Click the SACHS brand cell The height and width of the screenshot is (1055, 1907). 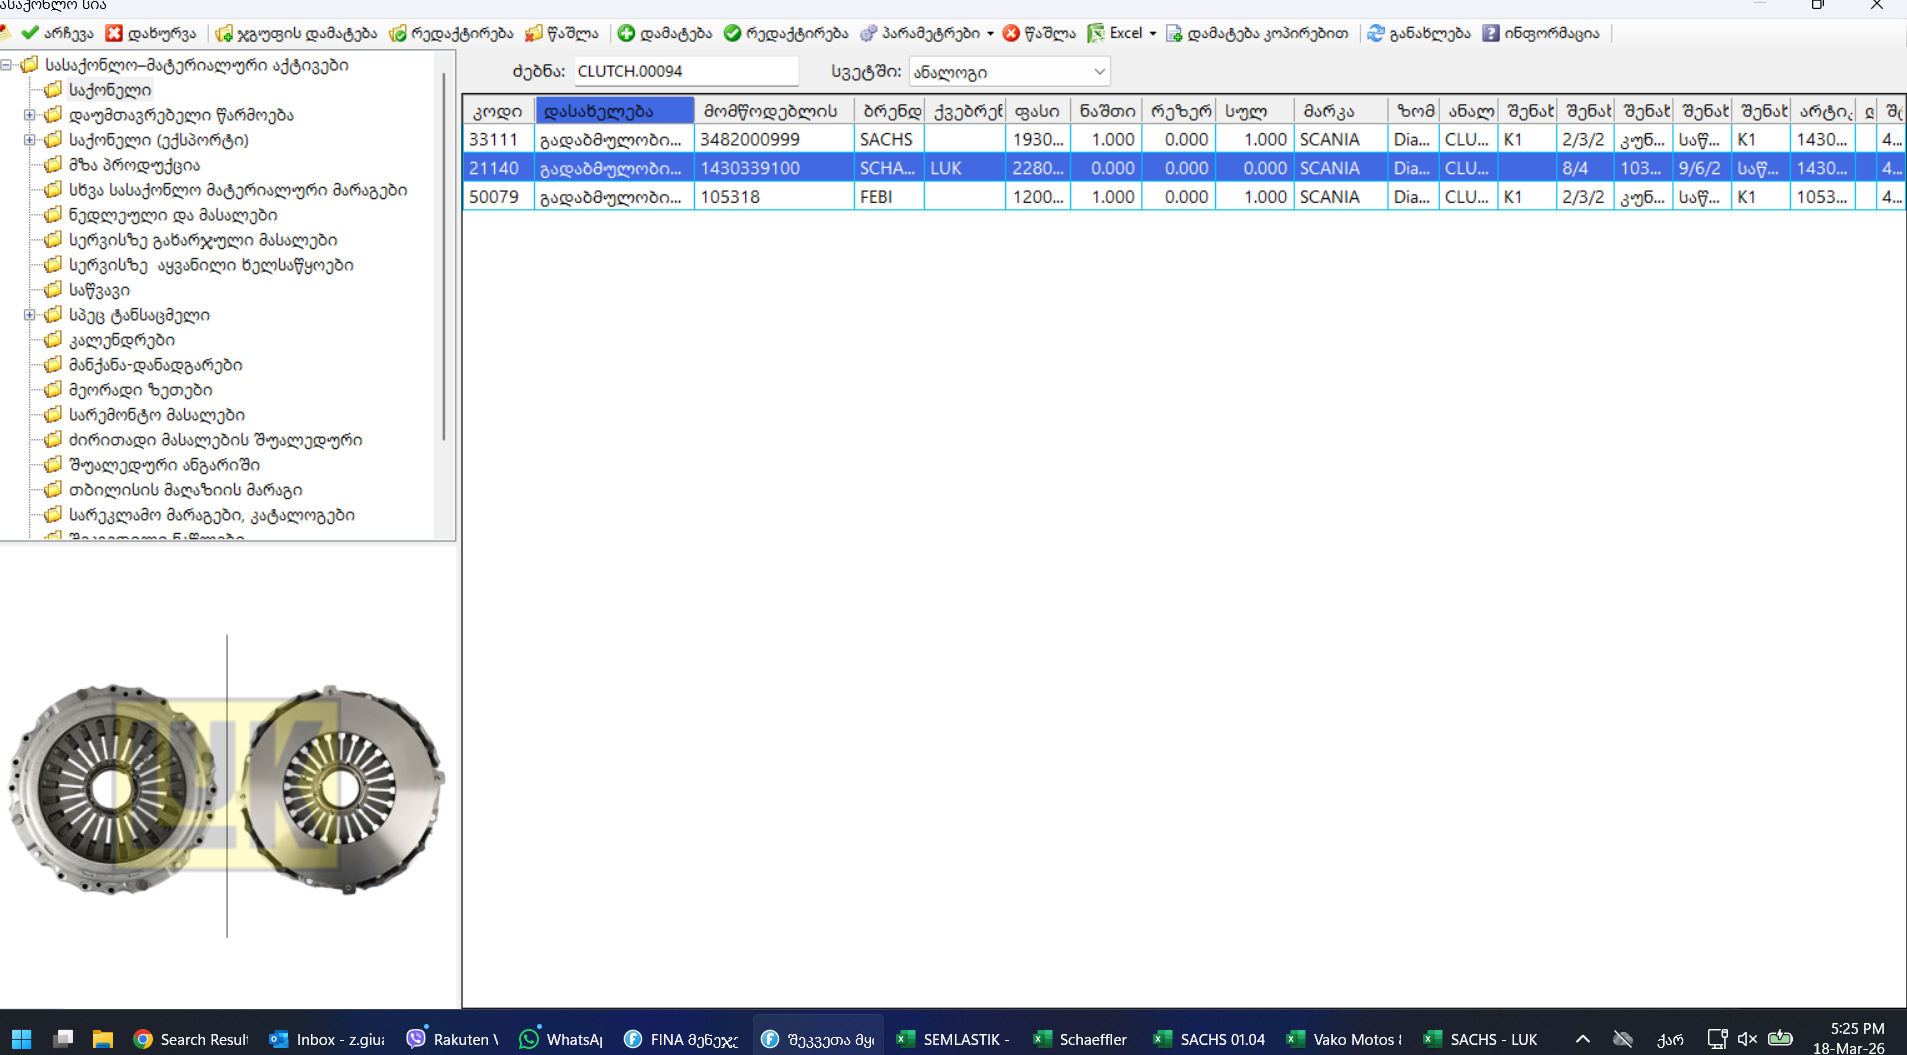[x=889, y=140]
